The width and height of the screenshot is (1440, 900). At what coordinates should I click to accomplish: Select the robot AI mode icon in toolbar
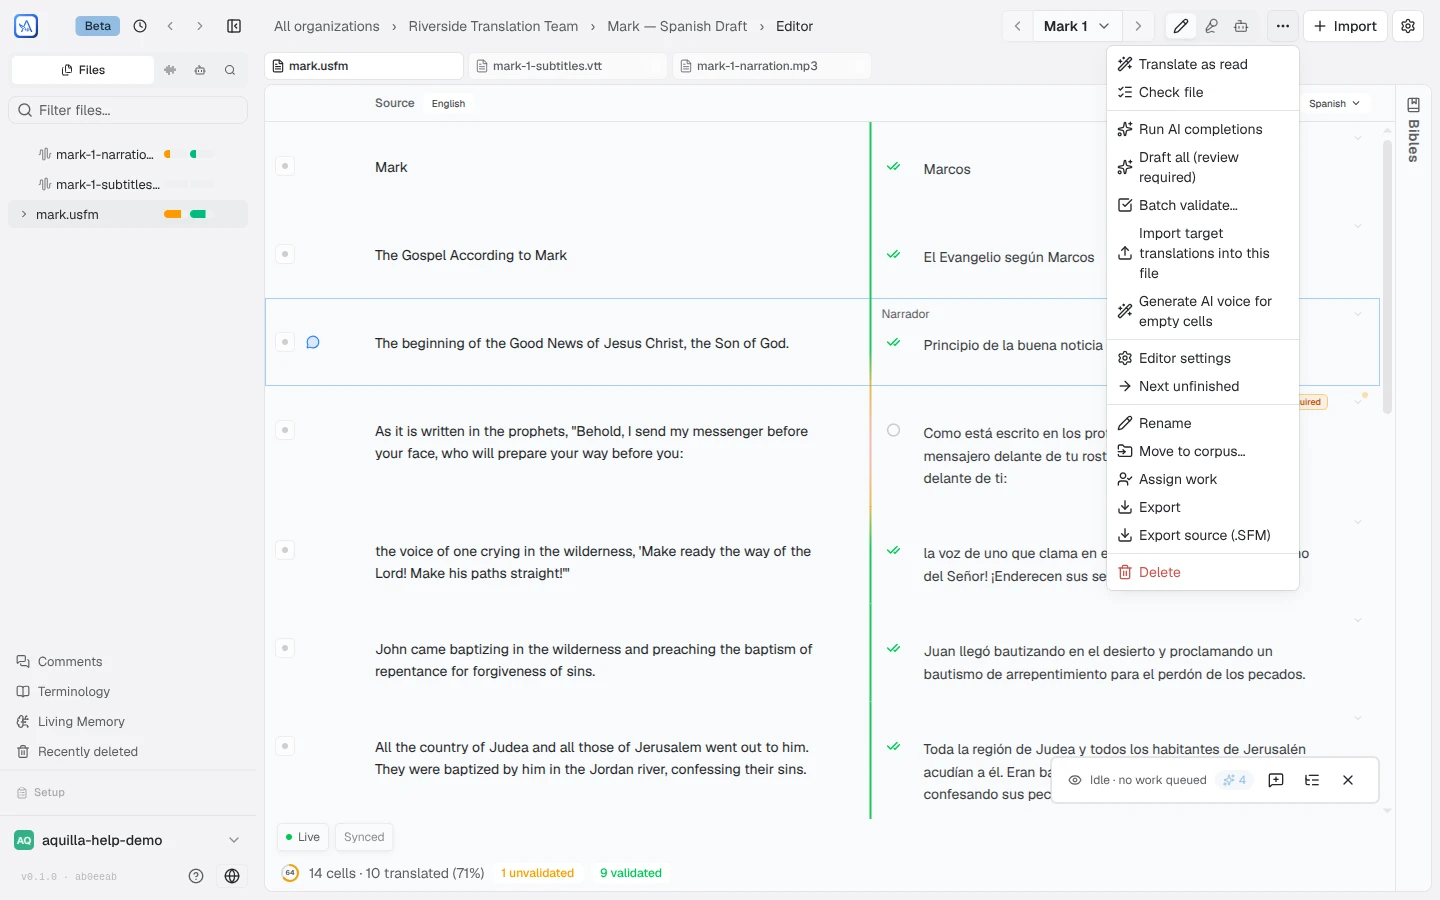[x=1241, y=26]
